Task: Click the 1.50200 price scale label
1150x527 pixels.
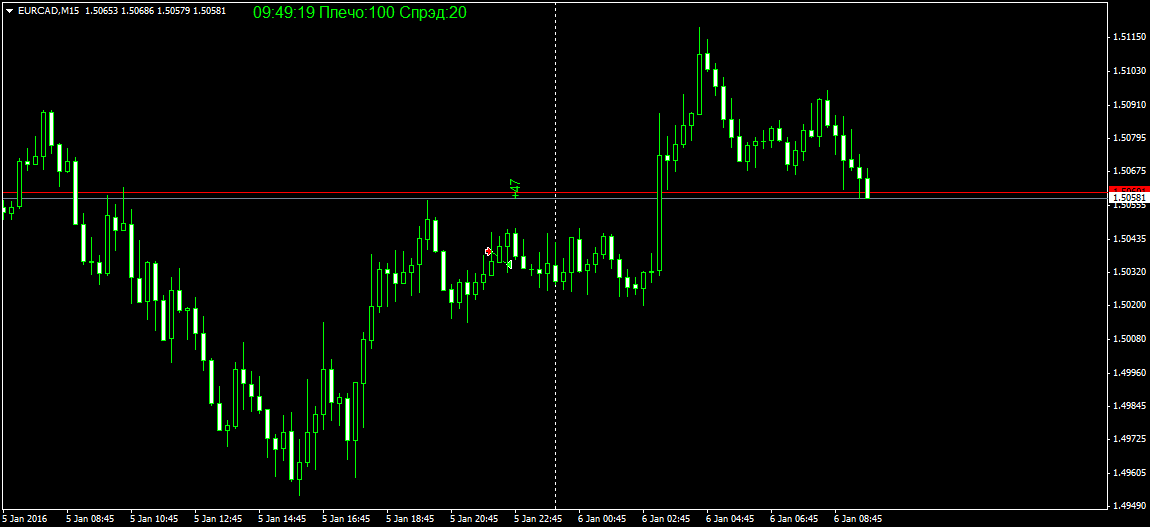Action: [x=1129, y=305]
